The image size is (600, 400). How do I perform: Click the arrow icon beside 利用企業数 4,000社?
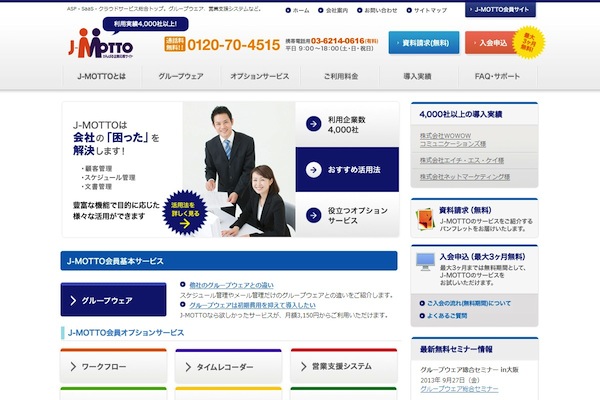pyautogui.click(x=313, y=124)
